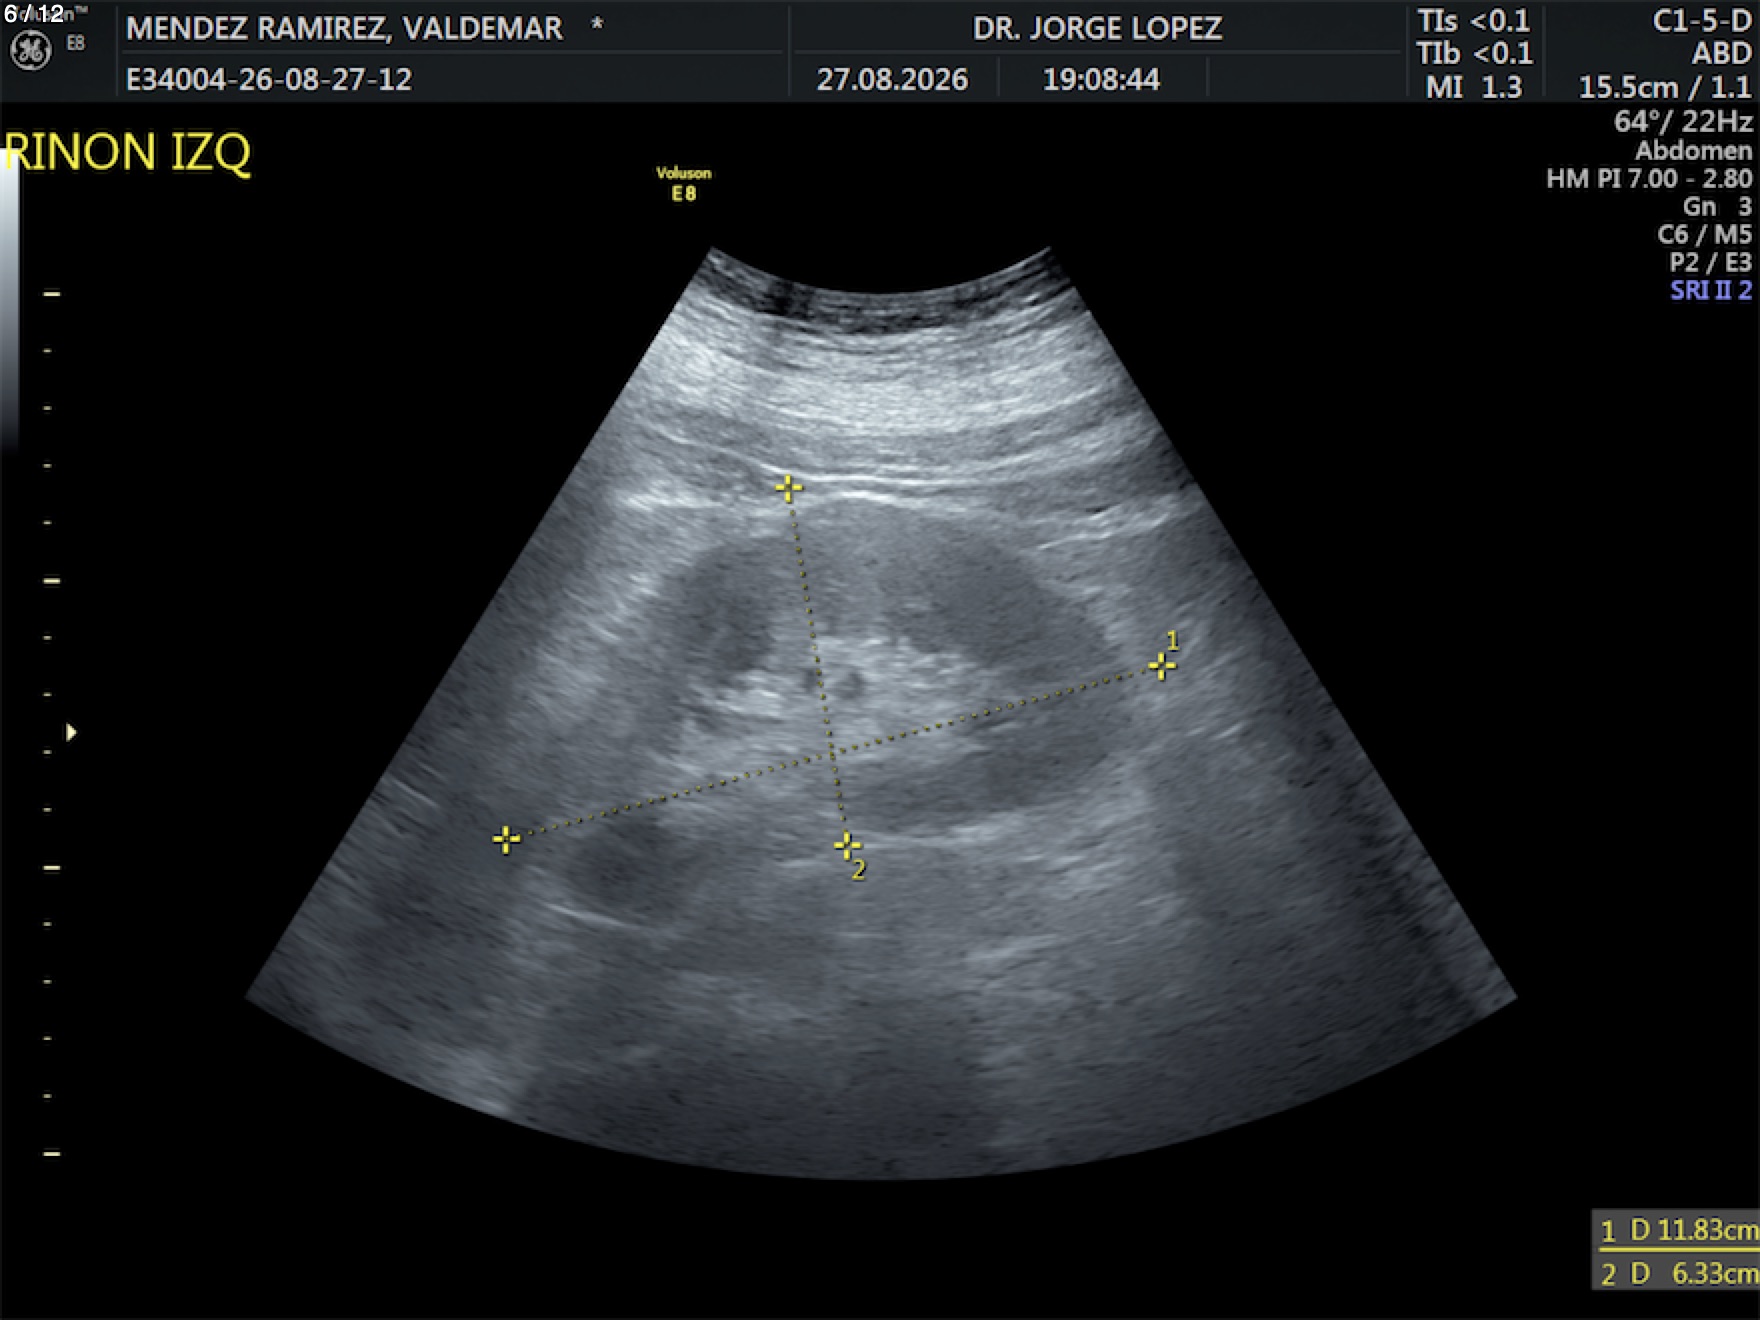
Task: Select caliper 1 right endpoint marker
Action: [1162, 666]
